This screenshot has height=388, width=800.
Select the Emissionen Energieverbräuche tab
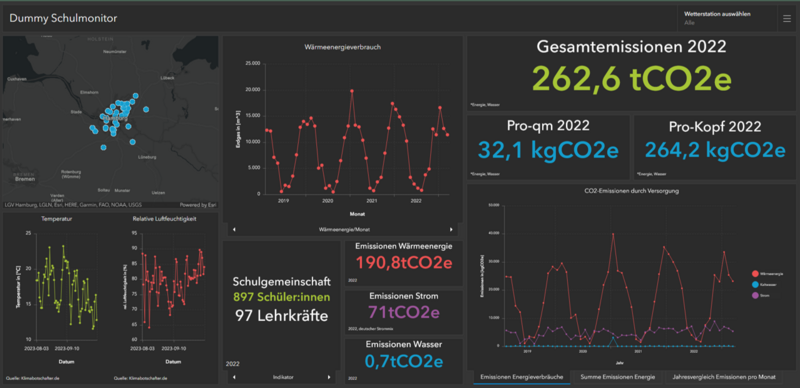coord(521,377)
